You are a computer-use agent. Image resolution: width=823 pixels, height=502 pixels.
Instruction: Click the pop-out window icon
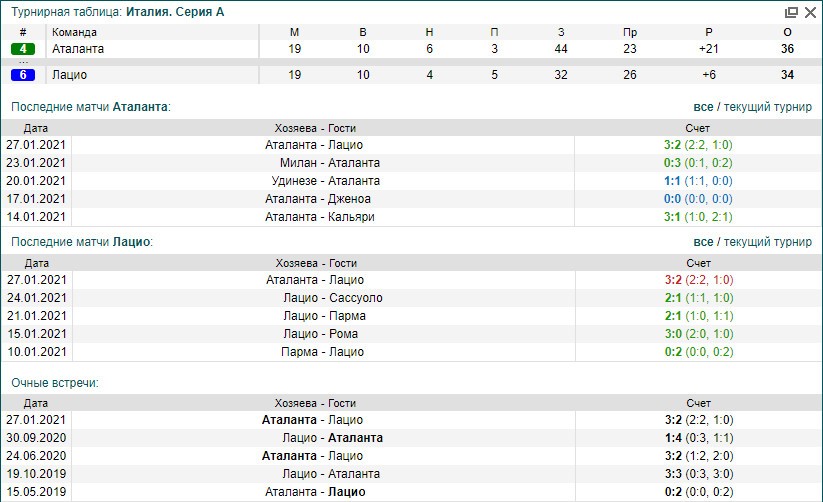pos(792,12)
